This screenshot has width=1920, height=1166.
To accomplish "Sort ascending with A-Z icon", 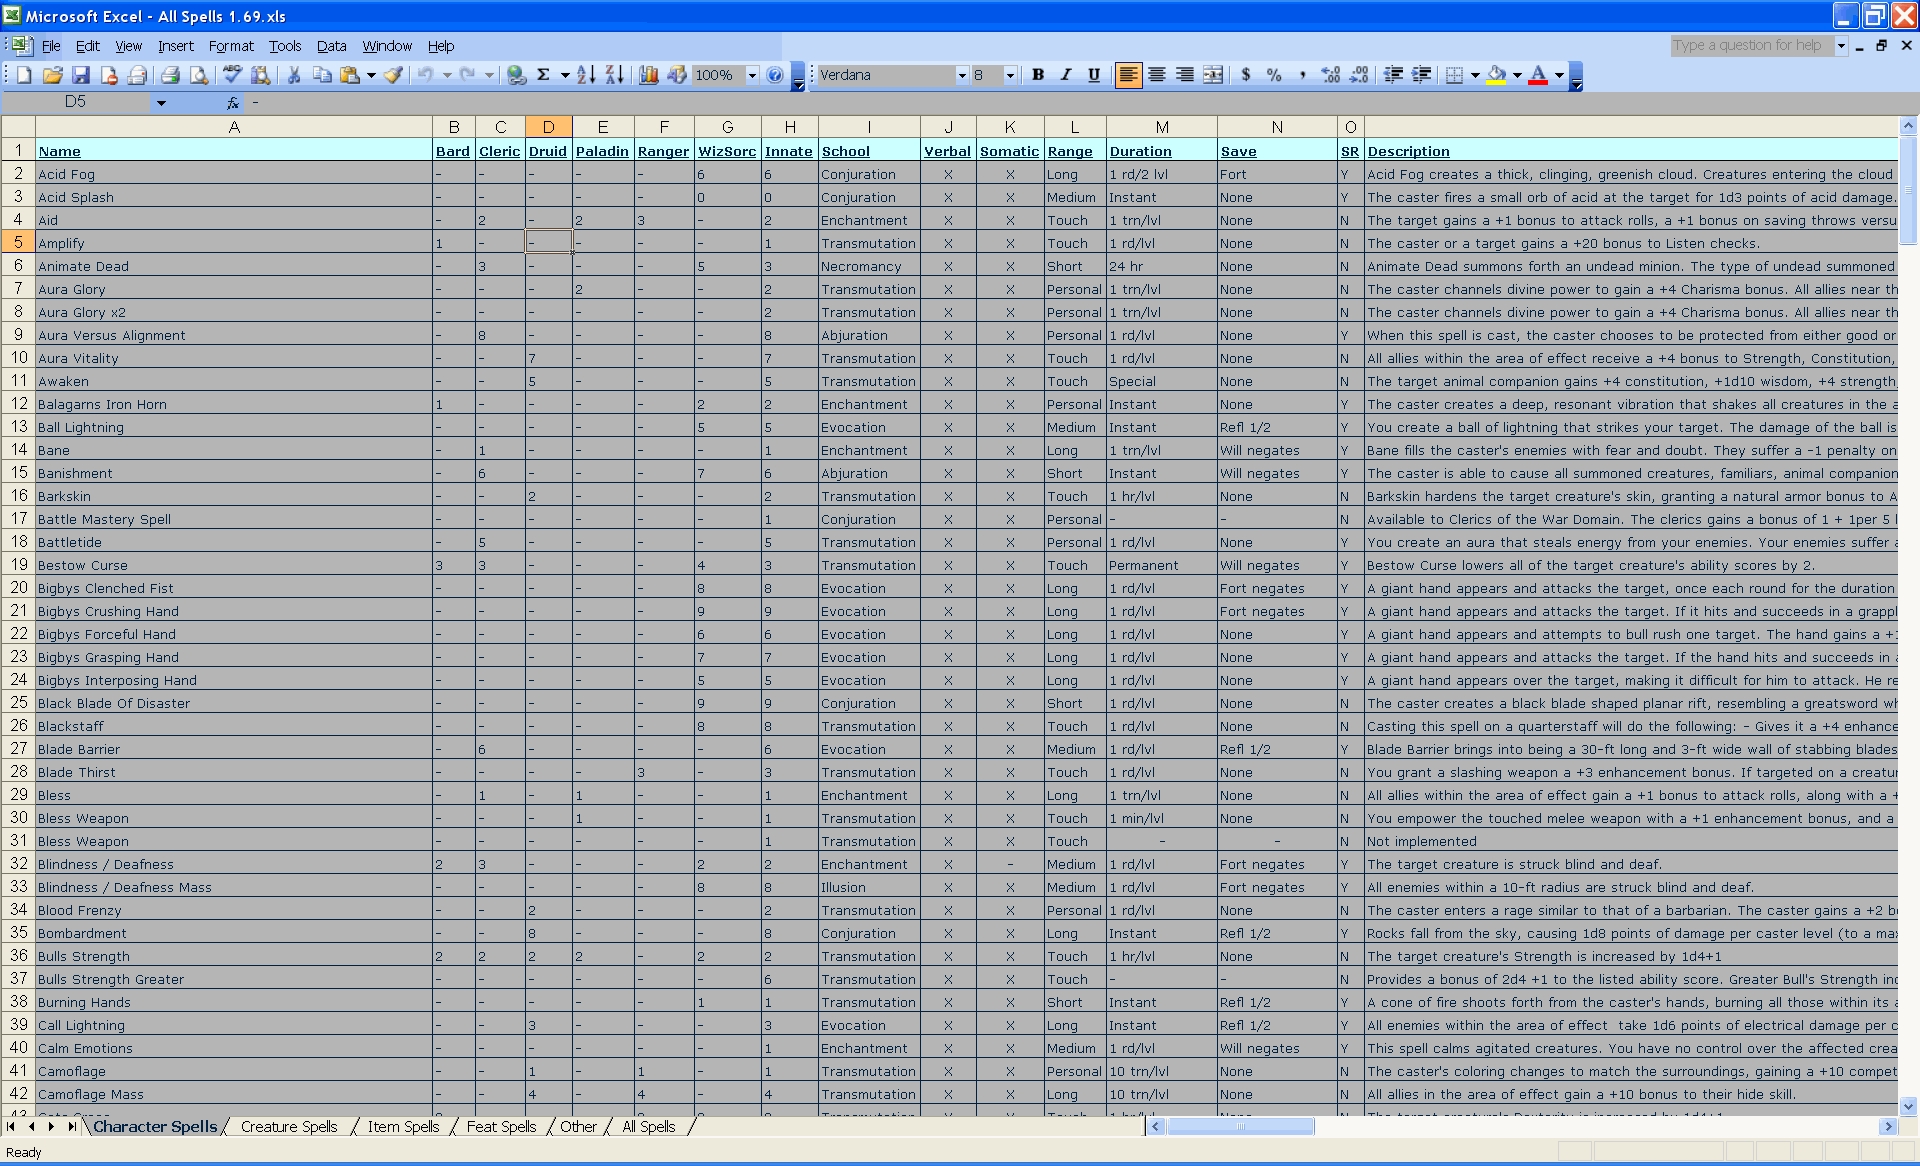I will tap(586, 75).
